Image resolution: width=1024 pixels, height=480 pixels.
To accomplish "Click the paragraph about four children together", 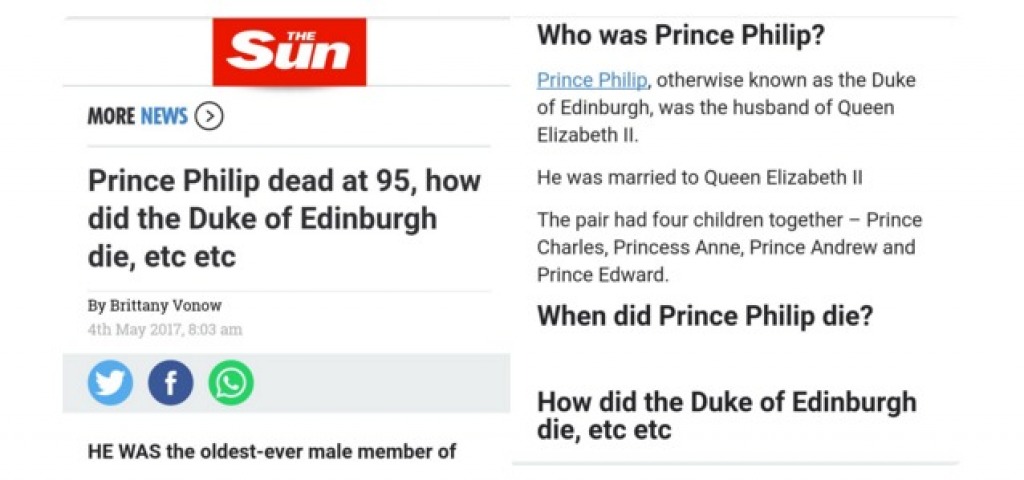I will coord(729,248).
